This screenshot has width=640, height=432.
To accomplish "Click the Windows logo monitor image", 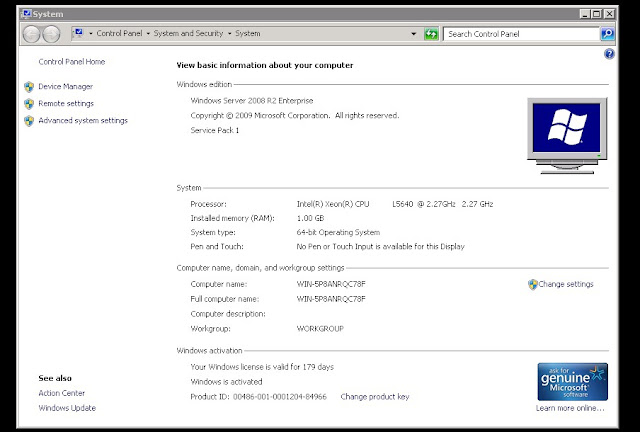I will (567, 136).
